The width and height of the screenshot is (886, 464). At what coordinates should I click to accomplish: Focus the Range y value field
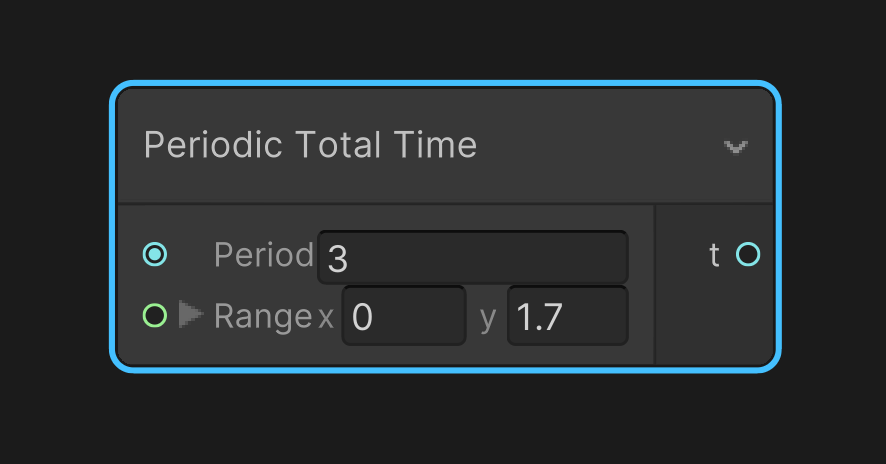pyautogui.click(x=567, y=317)
